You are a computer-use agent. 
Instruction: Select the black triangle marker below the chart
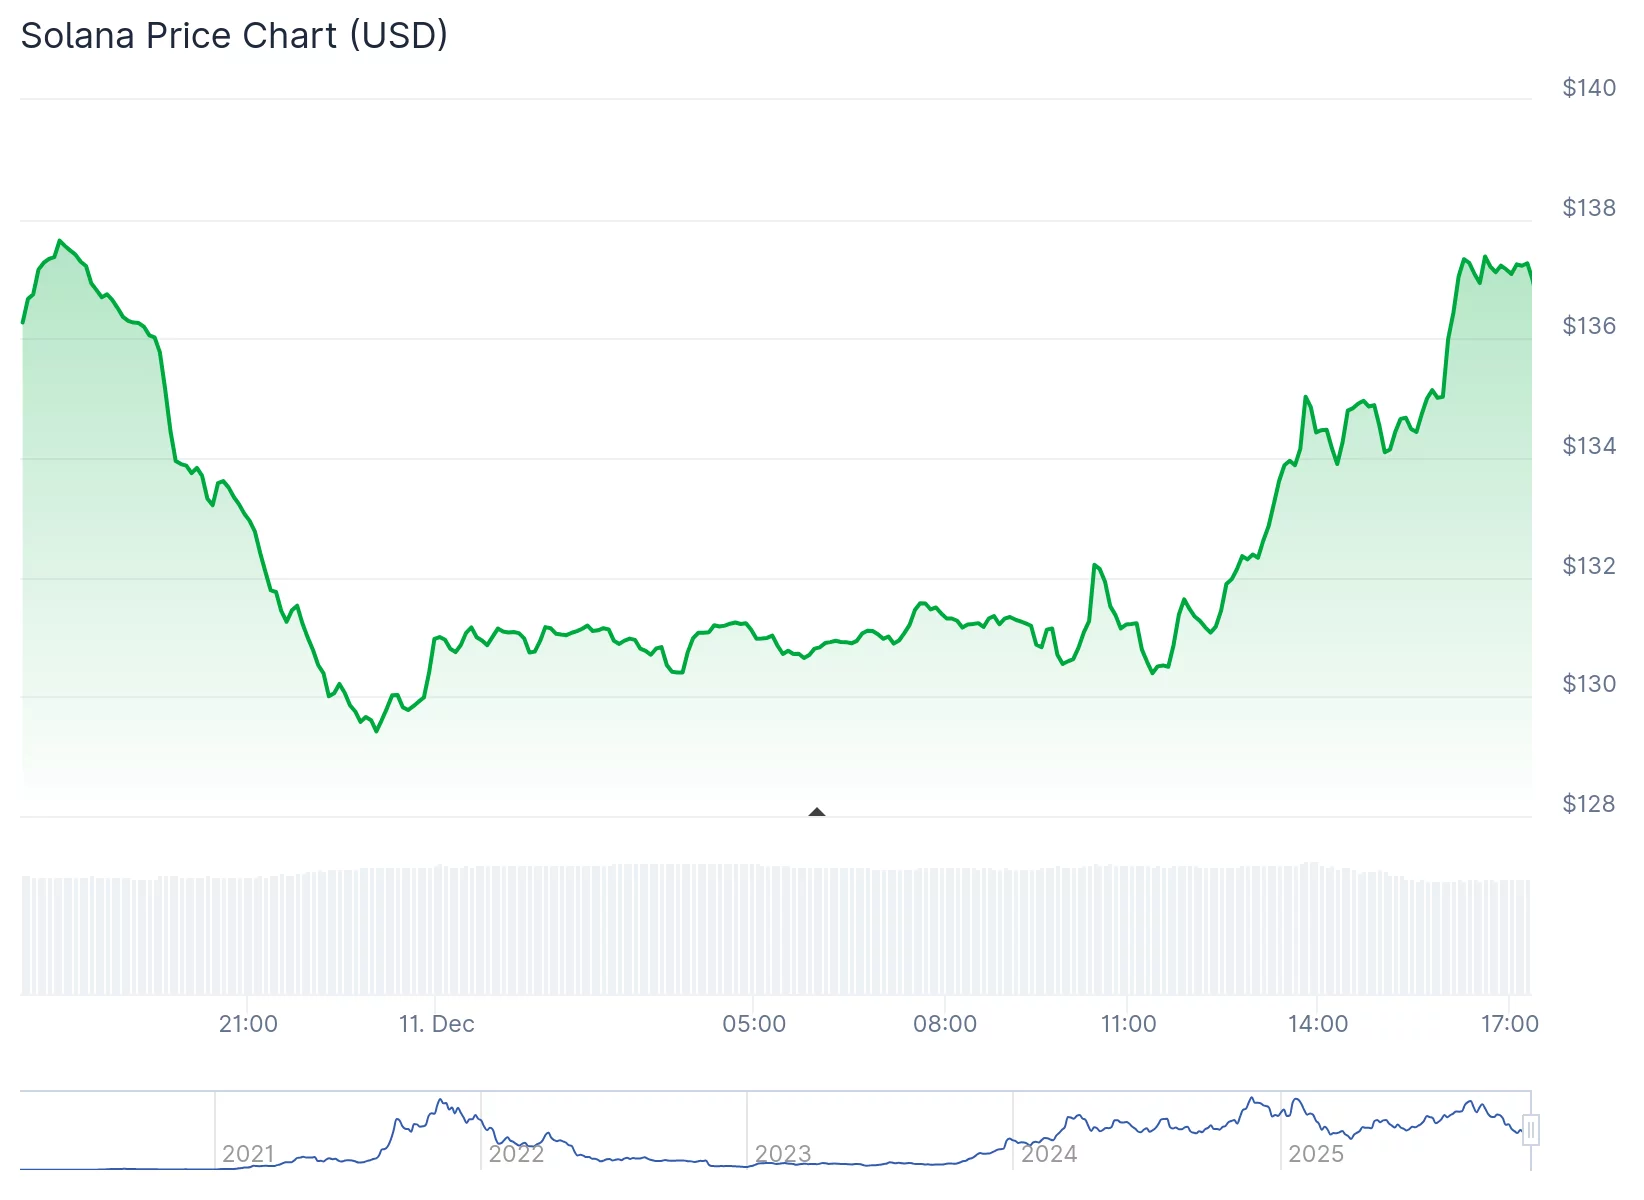[x=818, y=812]
